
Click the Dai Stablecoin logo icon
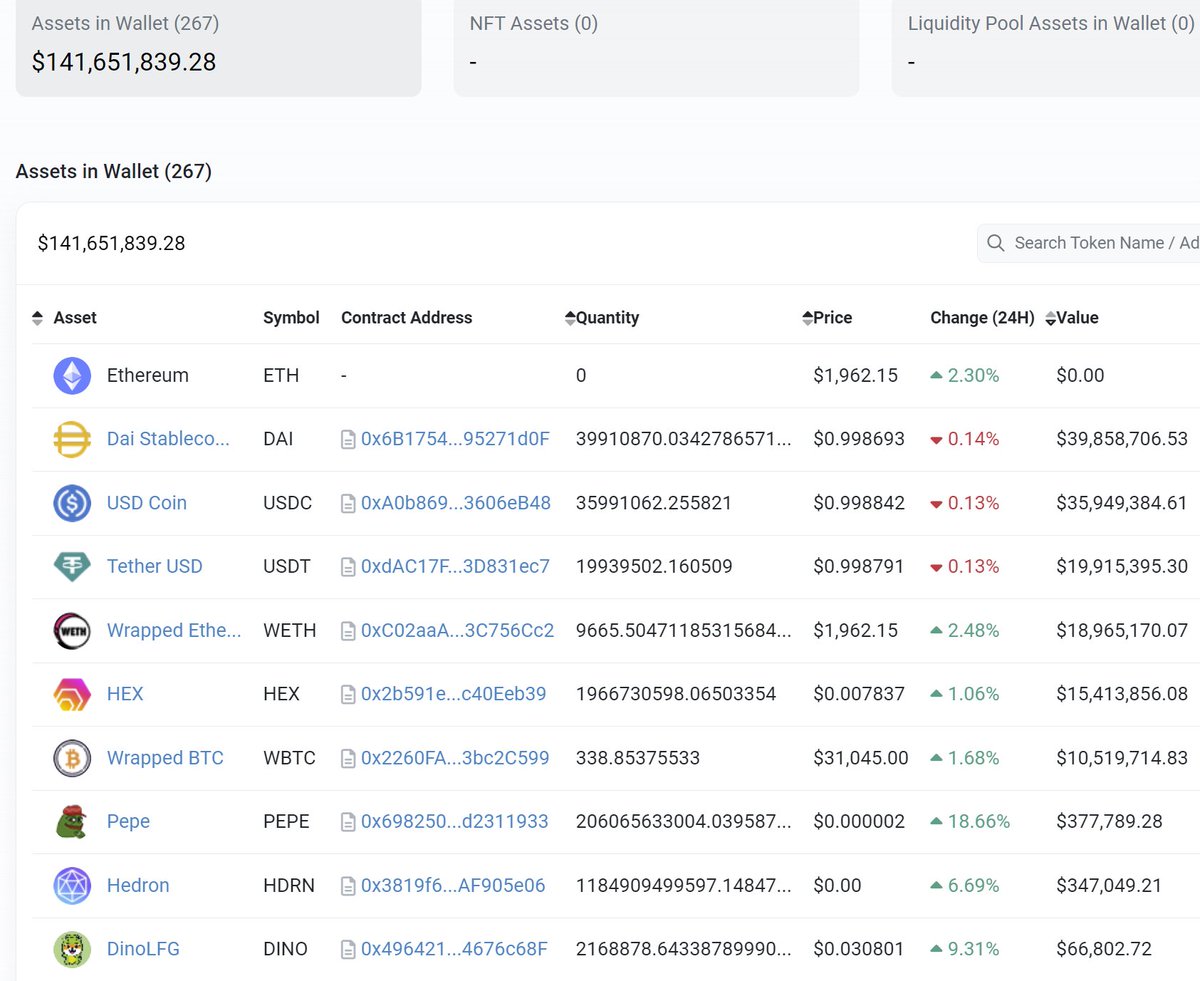point(72,439)
